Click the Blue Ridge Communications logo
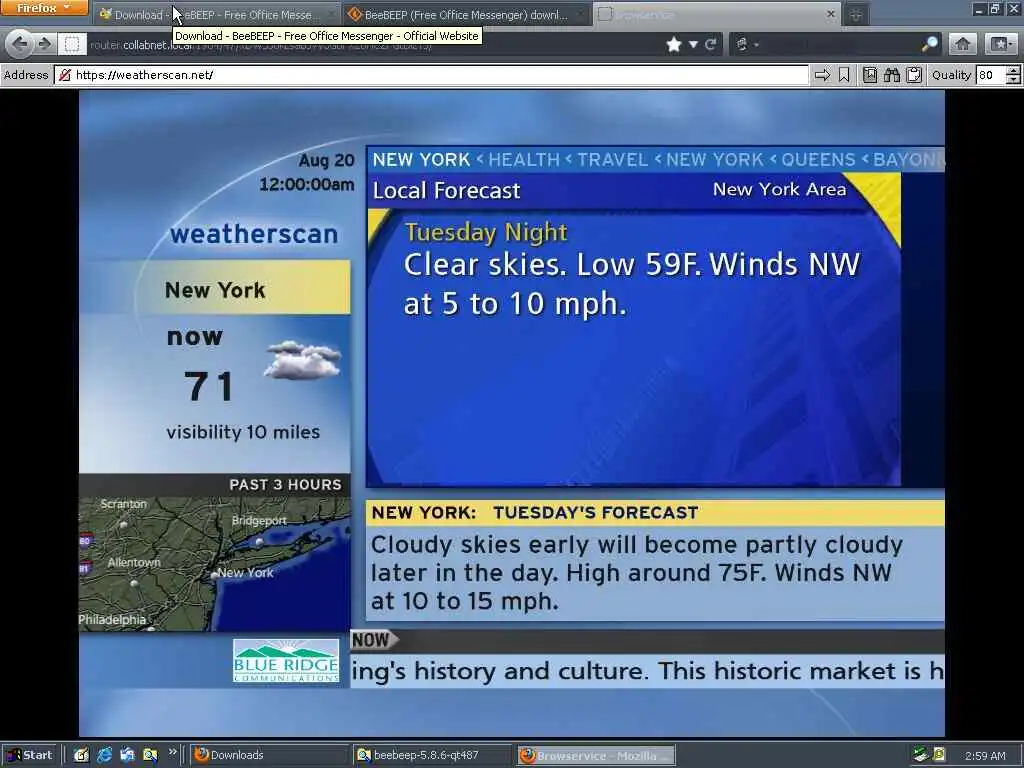Viewport: 1024px width, 768px height. point(286,661)
